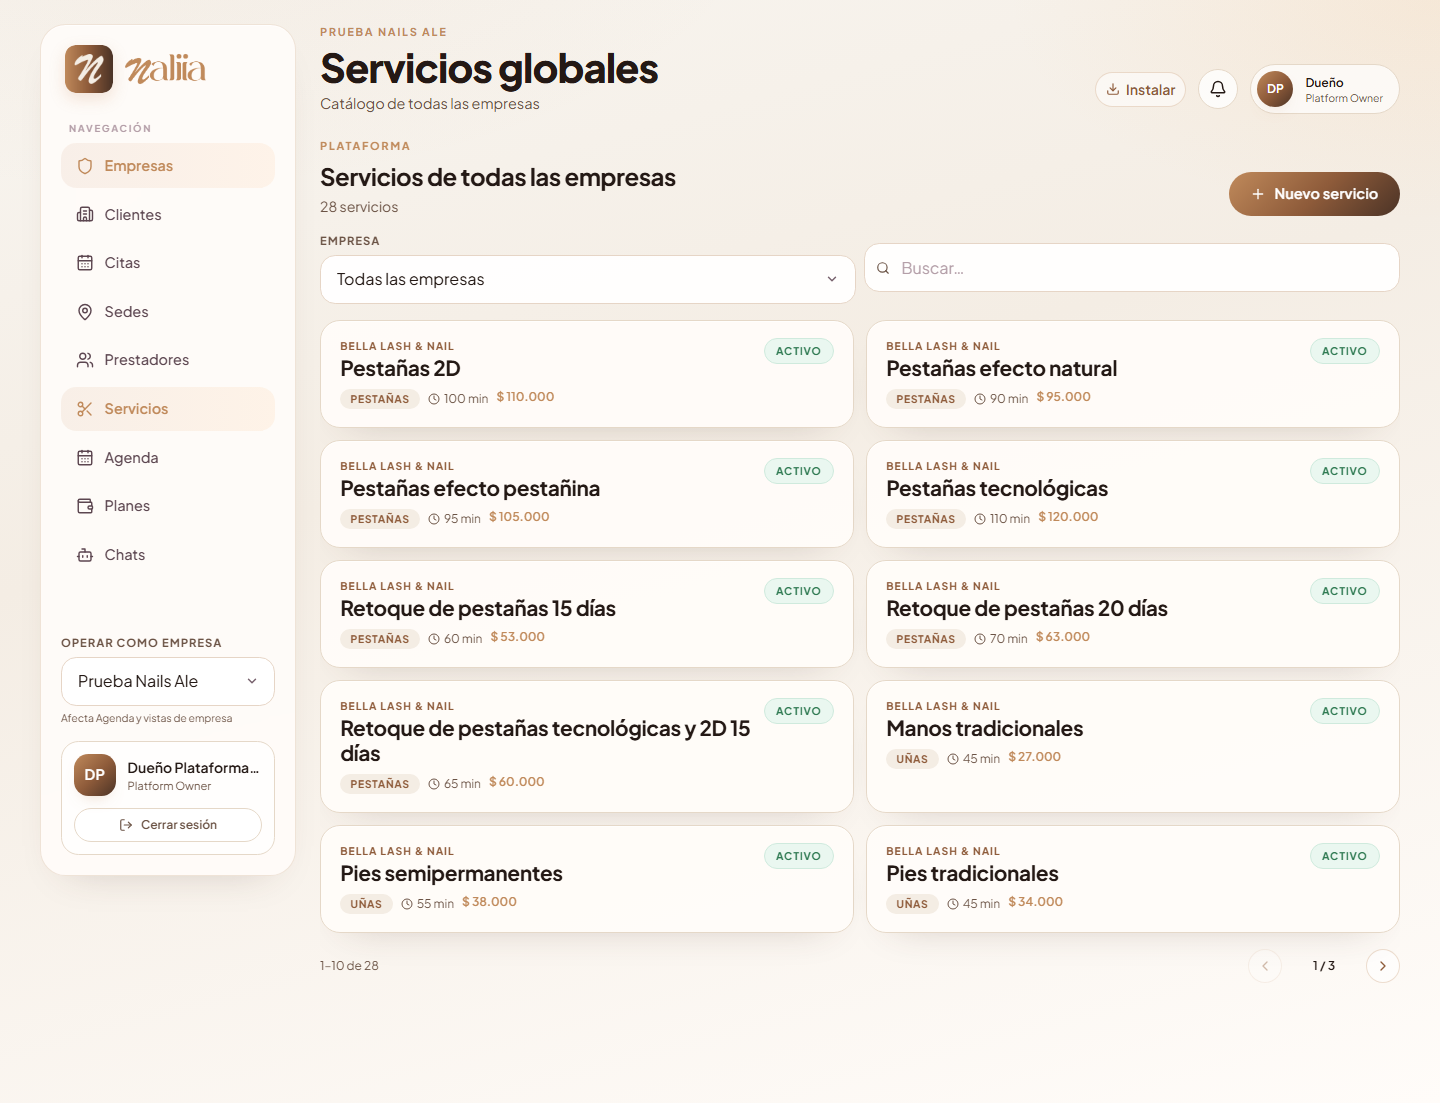Click the calendar icon beside Agenda
Image resolution: width=1440 pixels, height=1103 pixels.
[85, 458]
